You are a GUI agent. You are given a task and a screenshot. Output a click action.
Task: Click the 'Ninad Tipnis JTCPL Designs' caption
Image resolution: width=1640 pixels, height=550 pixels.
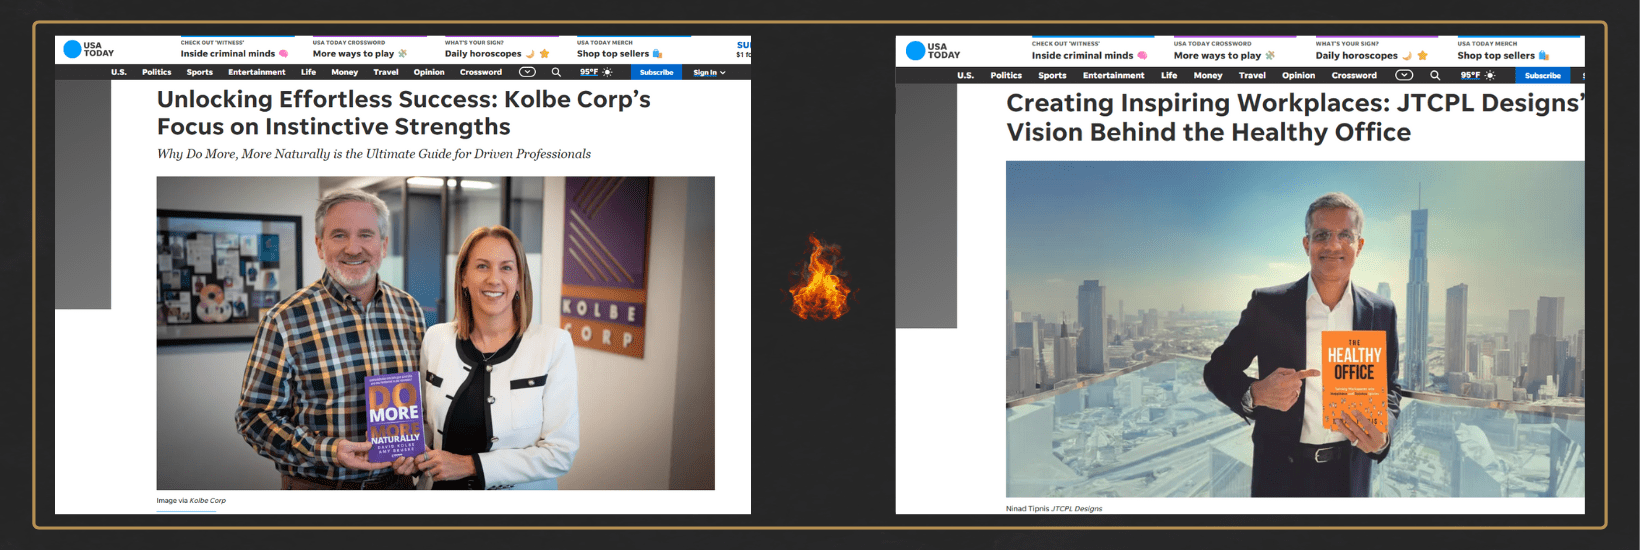[x=1054, y=508]
